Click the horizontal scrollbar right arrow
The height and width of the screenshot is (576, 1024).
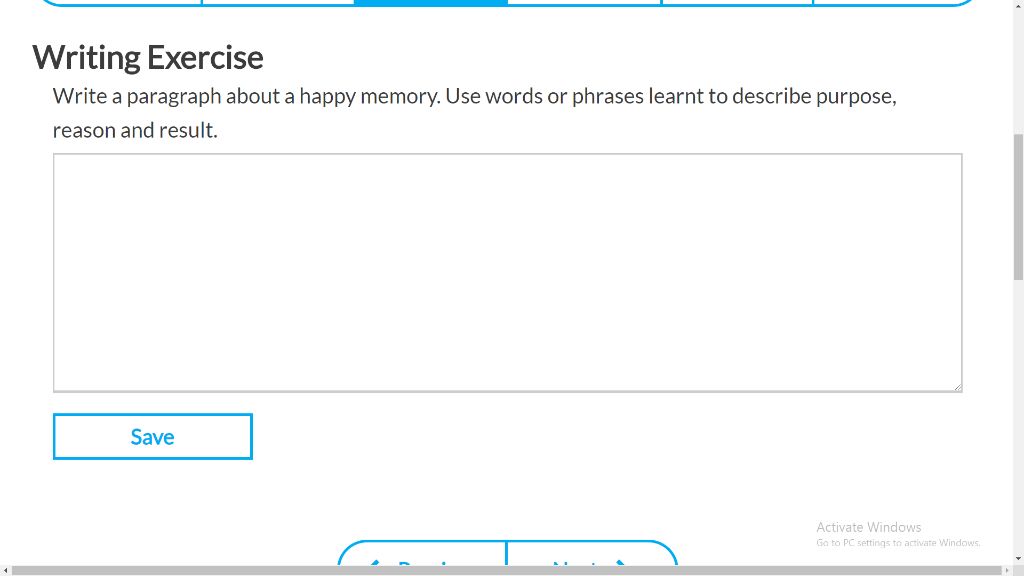(x=1007, y=571)
